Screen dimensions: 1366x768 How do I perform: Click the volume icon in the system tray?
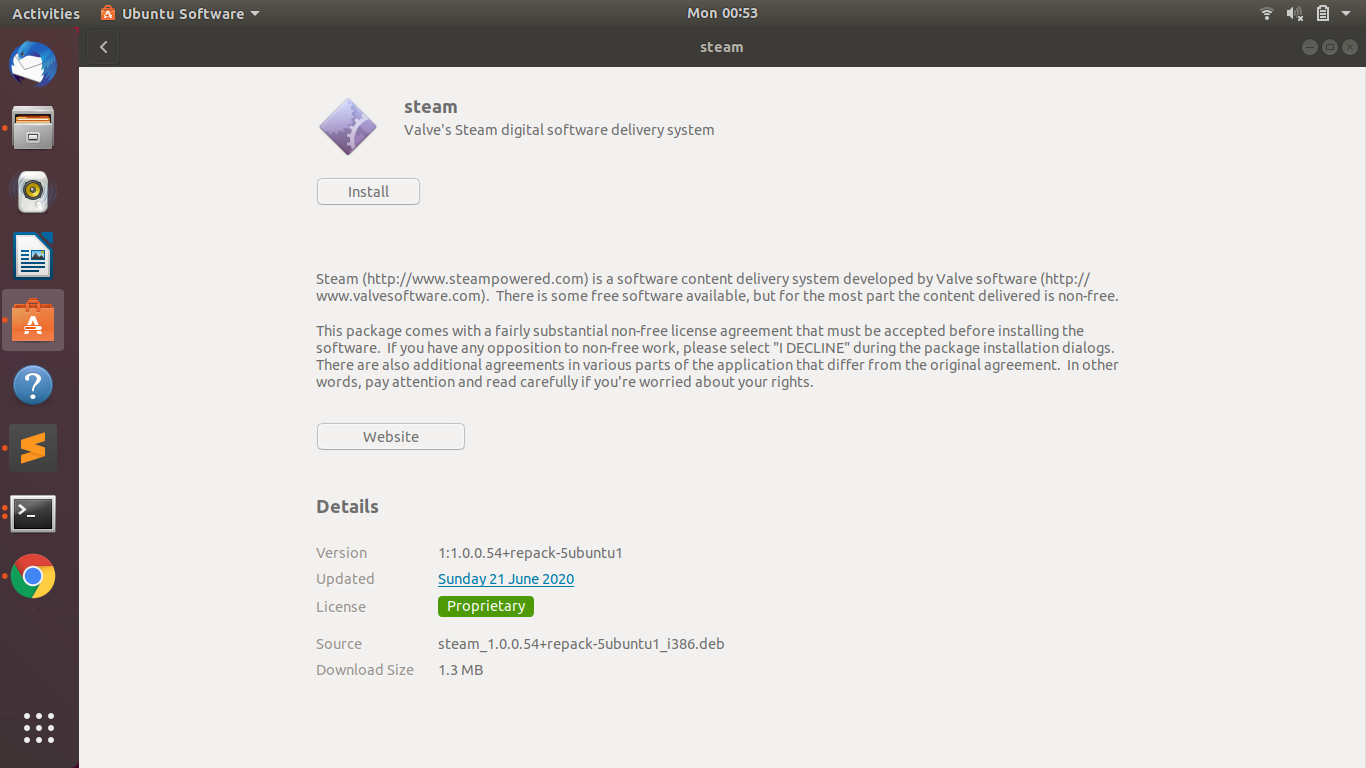point(1294,13)
